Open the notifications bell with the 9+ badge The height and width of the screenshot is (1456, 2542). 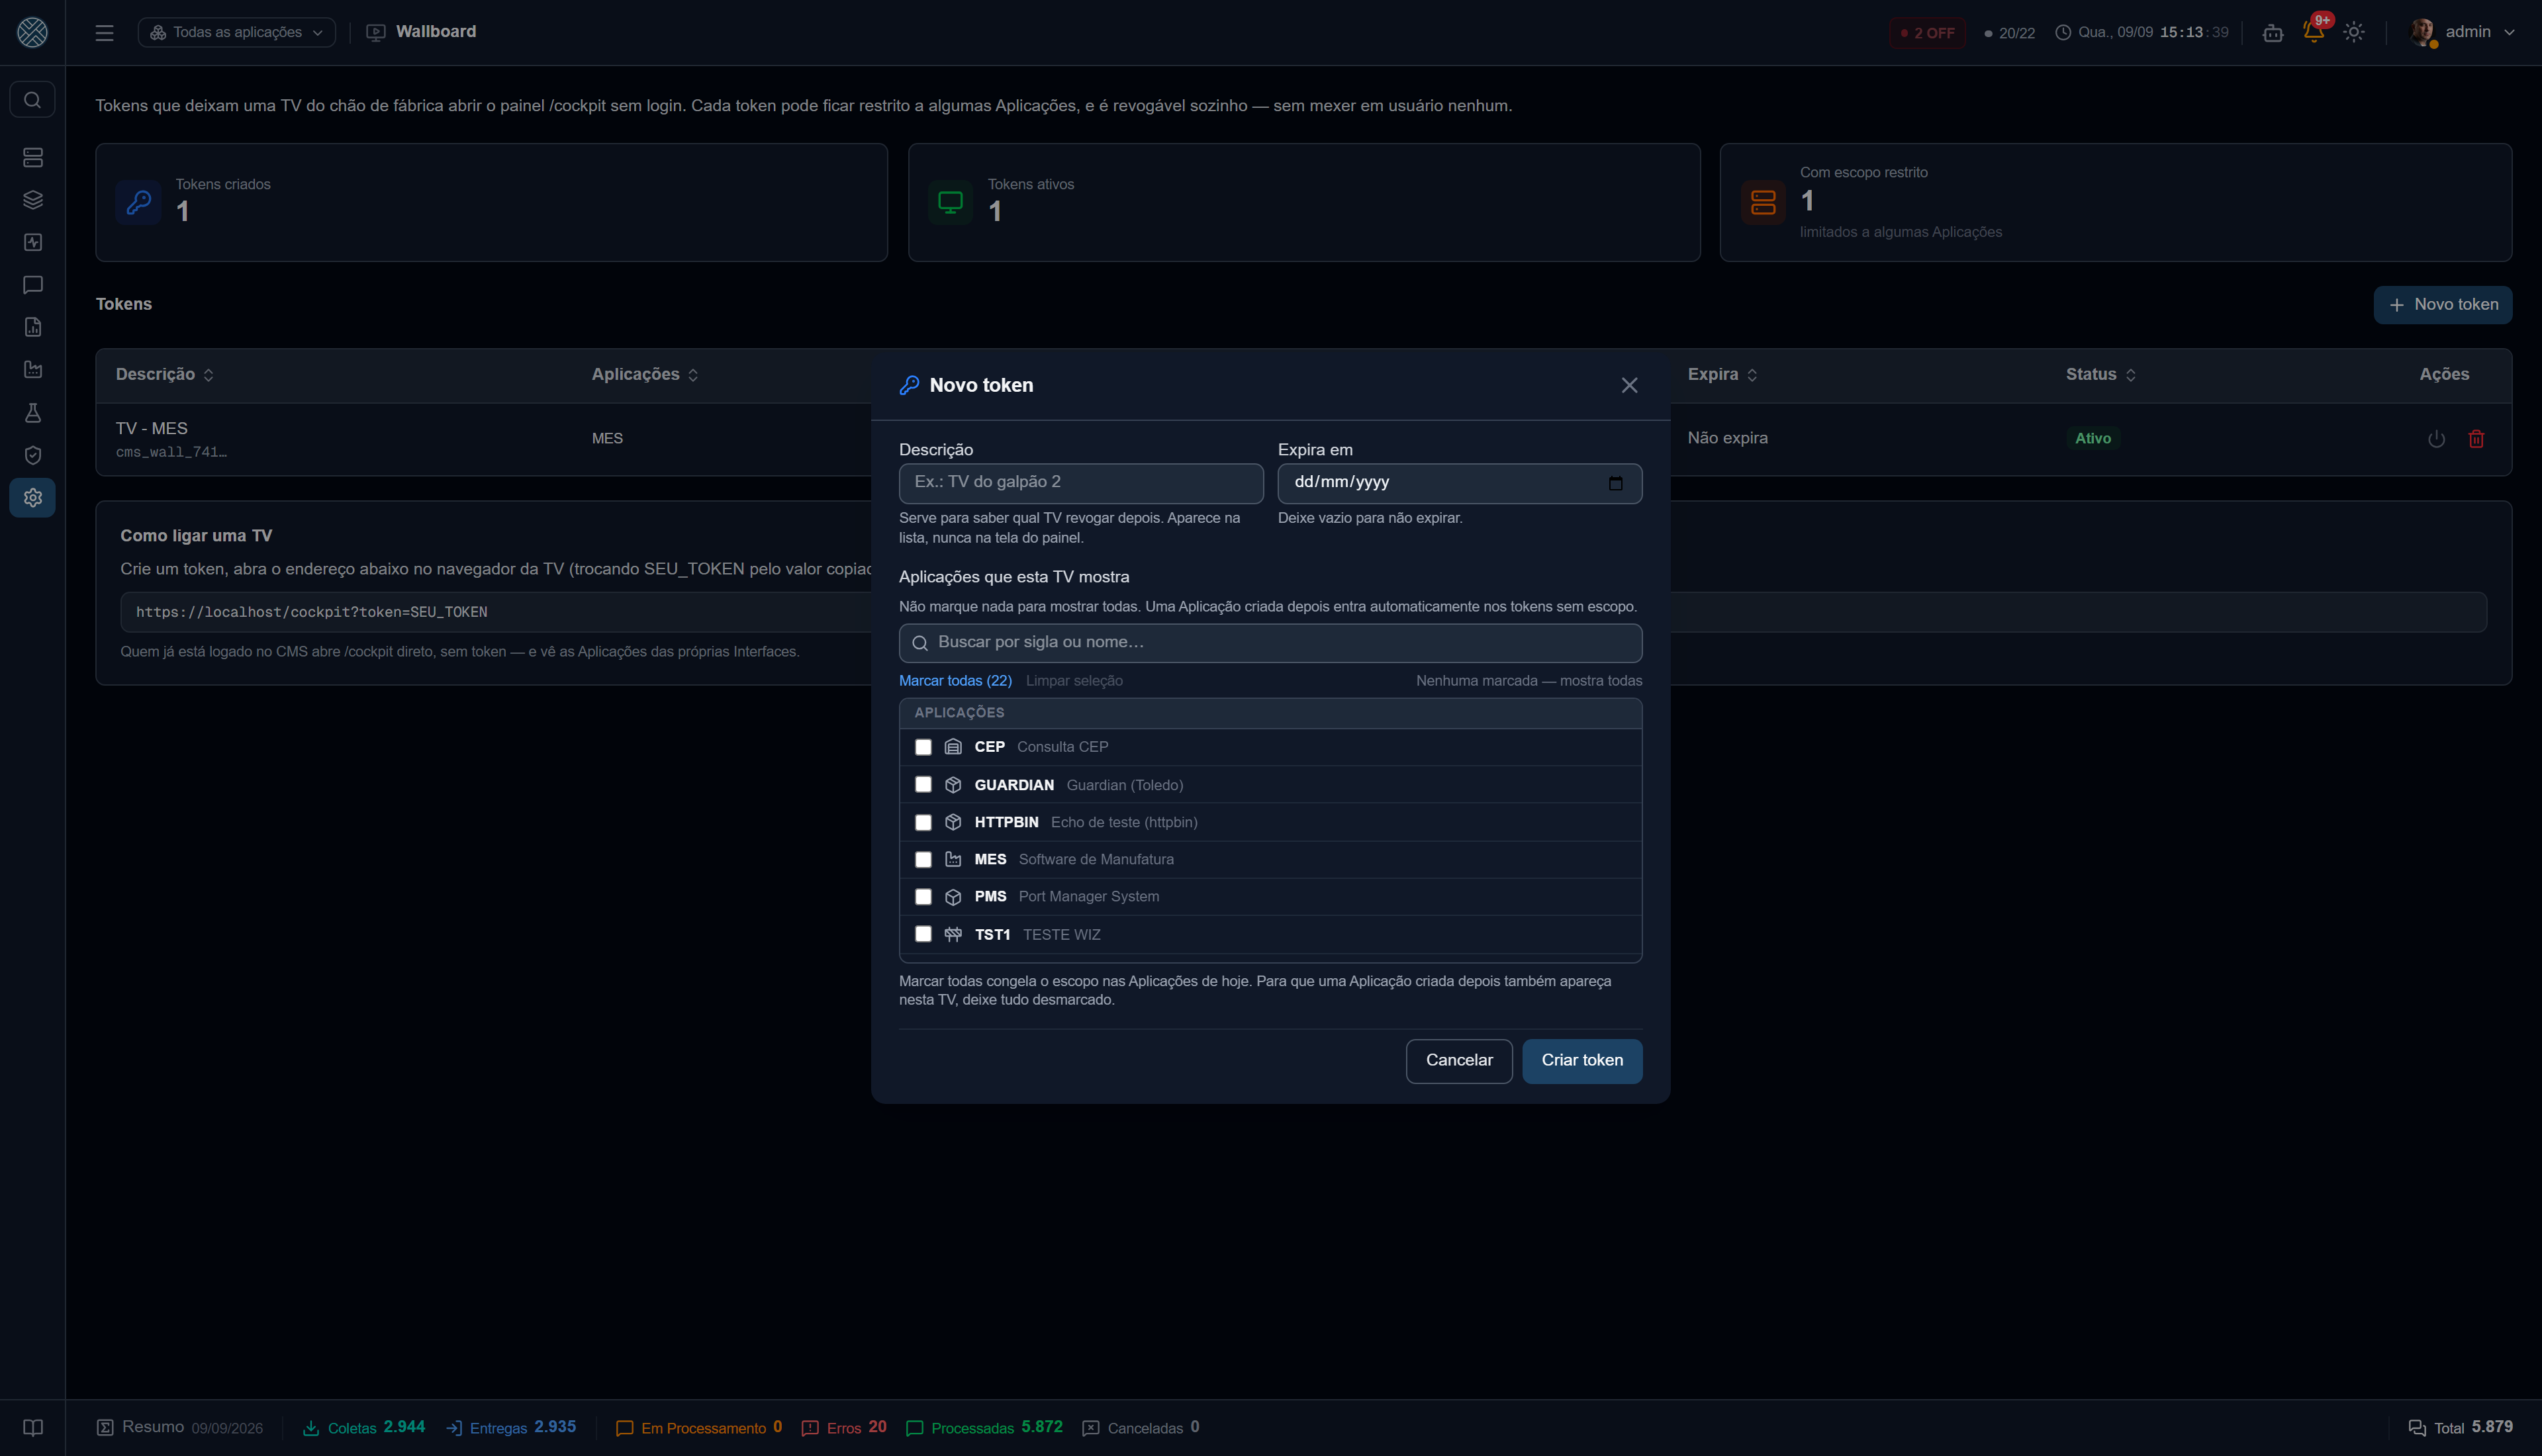click(2313, 32)
